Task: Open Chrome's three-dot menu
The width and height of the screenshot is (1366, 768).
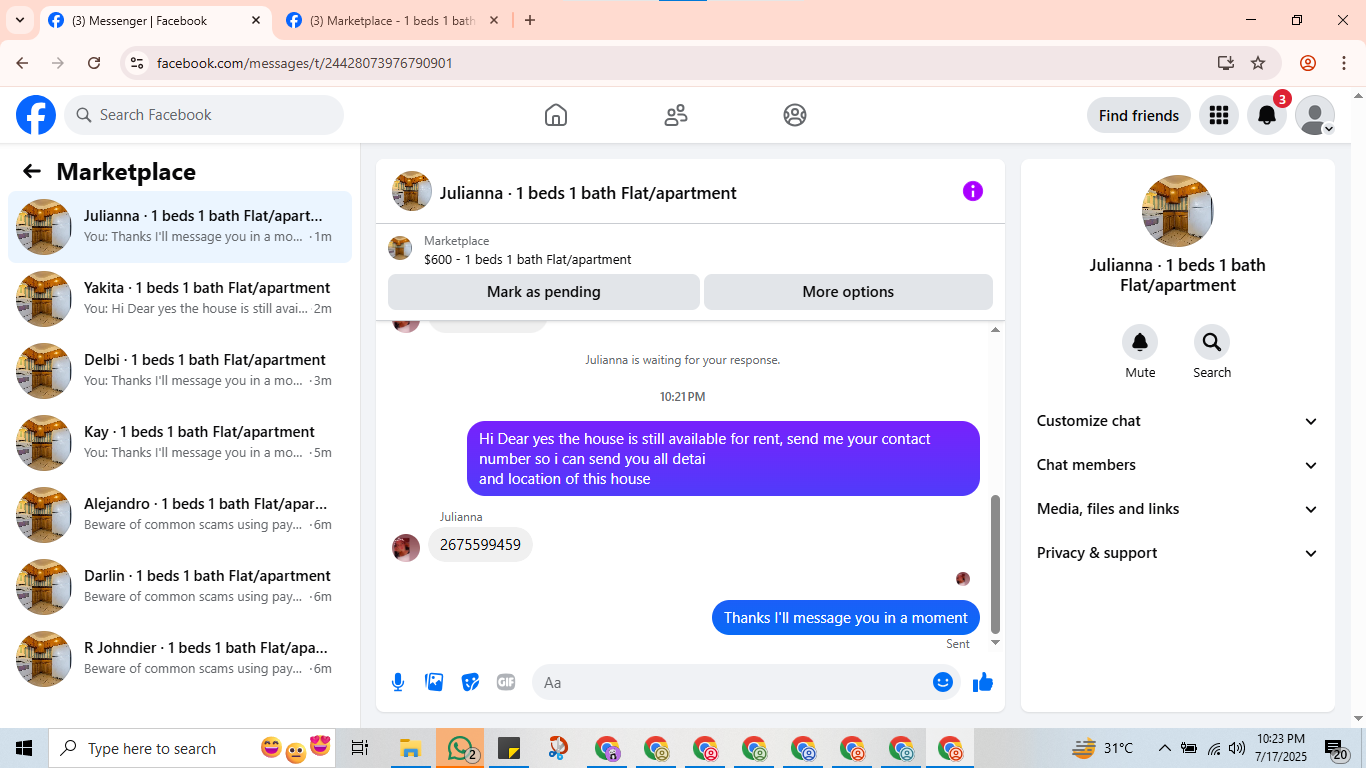Action: (x=1344, y=63)
